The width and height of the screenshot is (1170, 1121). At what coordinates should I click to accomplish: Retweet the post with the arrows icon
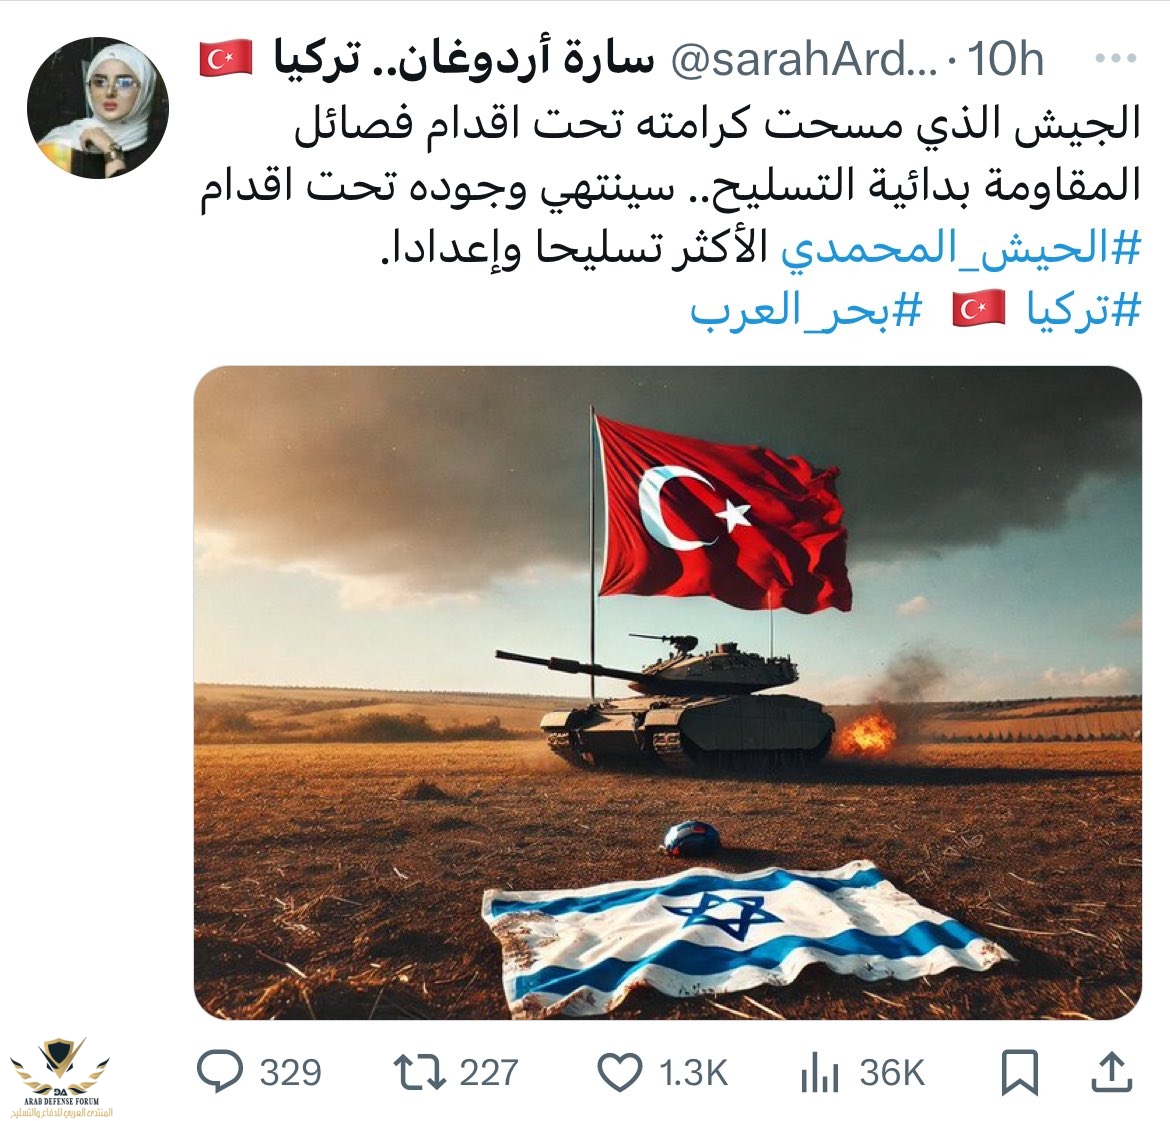(419, 1072)
